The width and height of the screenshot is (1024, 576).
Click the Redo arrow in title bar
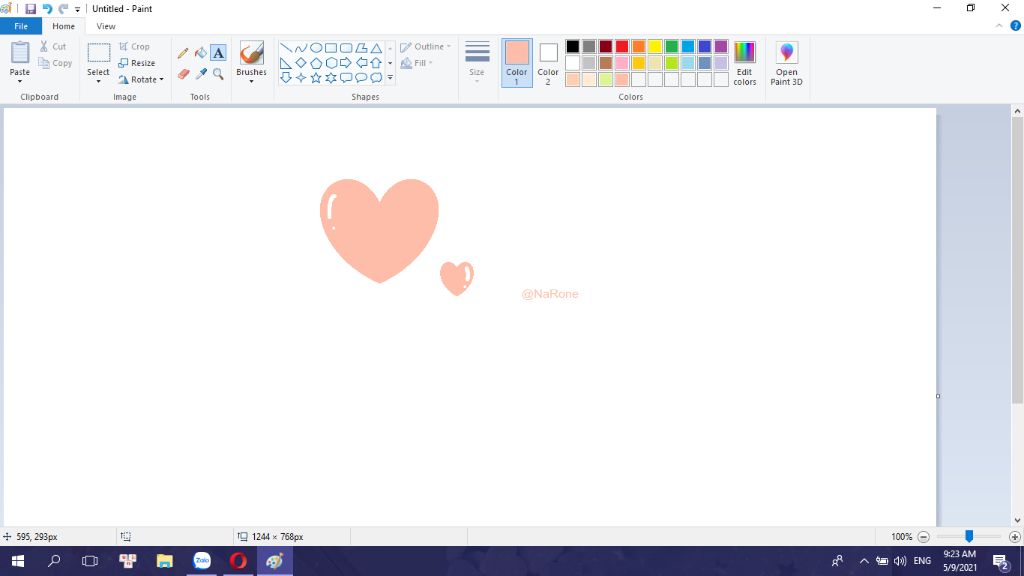(63, 8)
